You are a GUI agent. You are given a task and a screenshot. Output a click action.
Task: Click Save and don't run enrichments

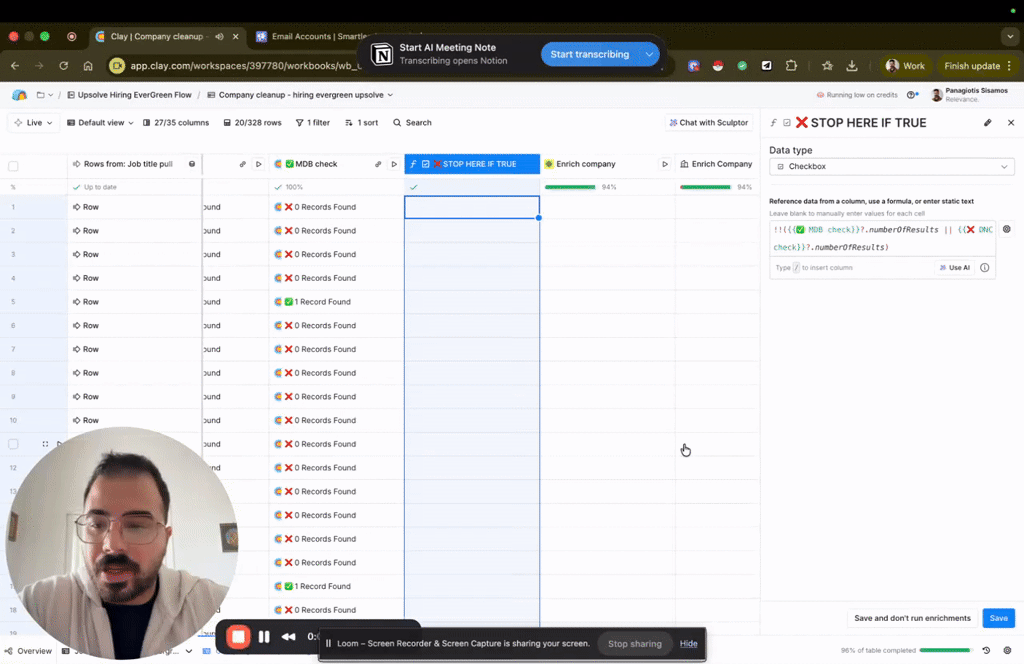pyautogui.click(x=912, y=618)
